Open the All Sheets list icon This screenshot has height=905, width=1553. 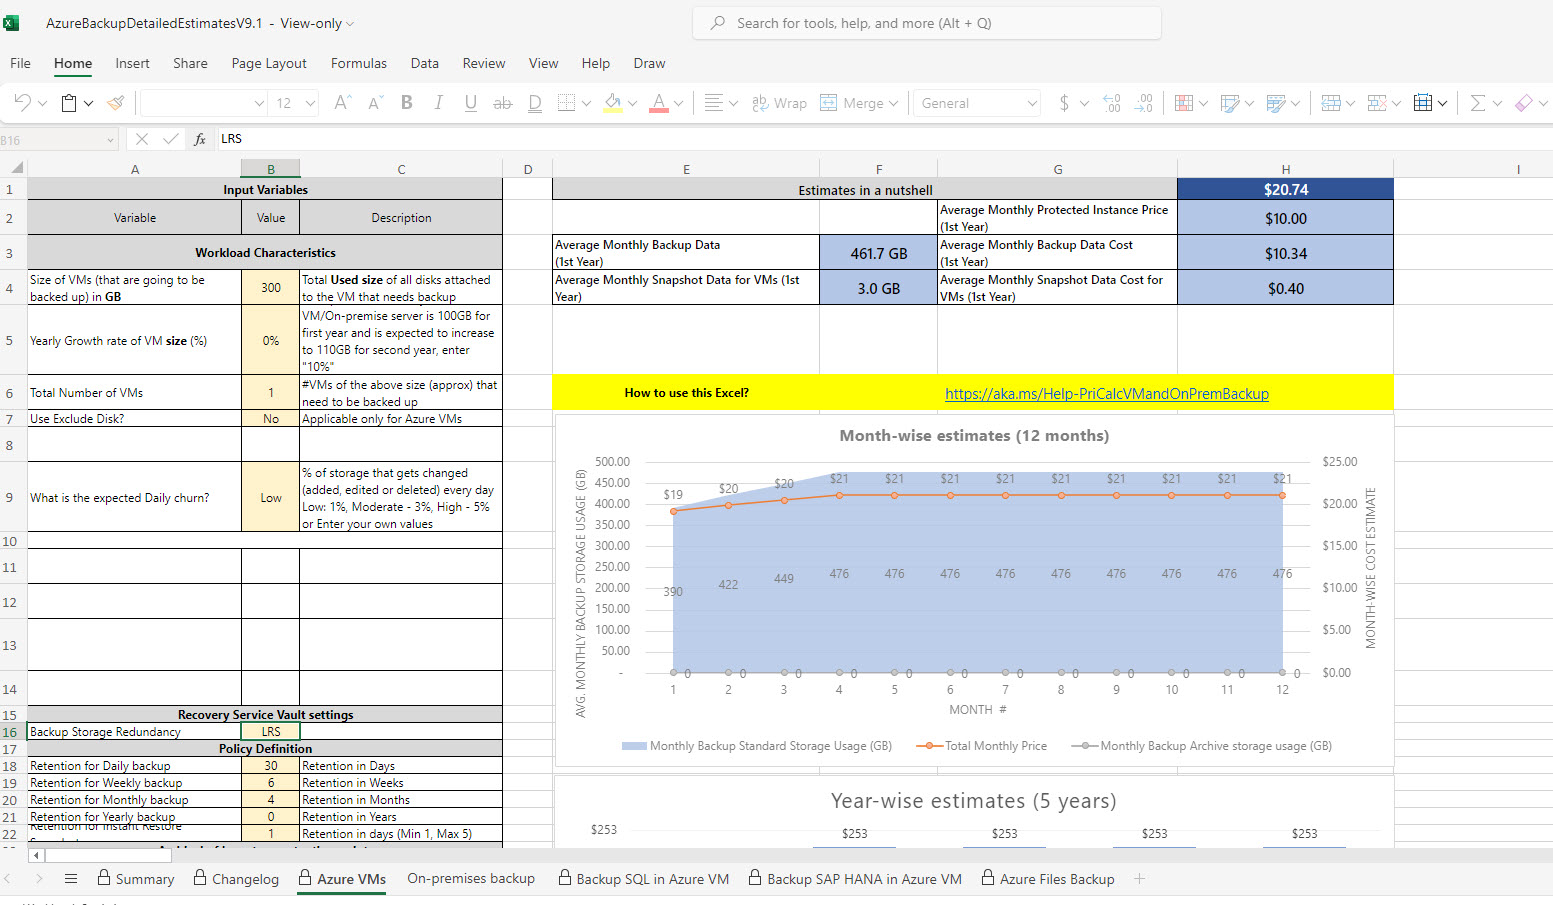click(x=71, y=879)
